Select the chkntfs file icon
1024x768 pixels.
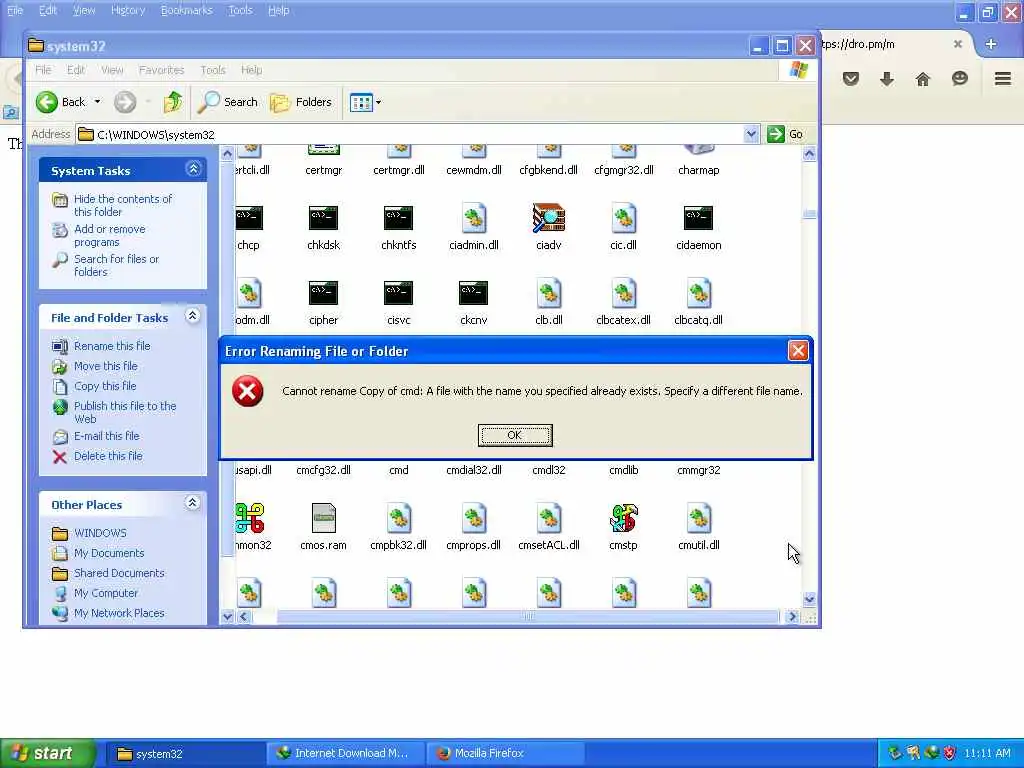pyautogui.click(x=398, y=218)
